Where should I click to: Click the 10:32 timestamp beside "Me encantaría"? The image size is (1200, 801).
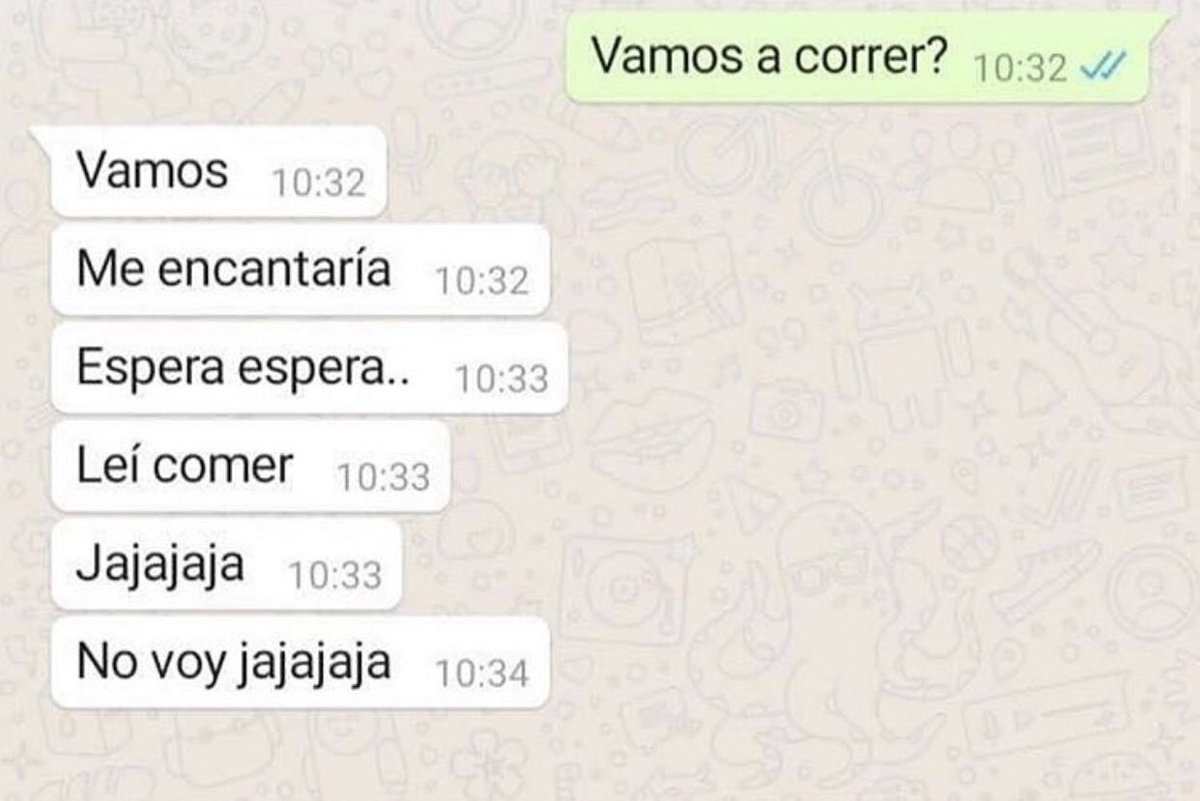click(483, 282)
